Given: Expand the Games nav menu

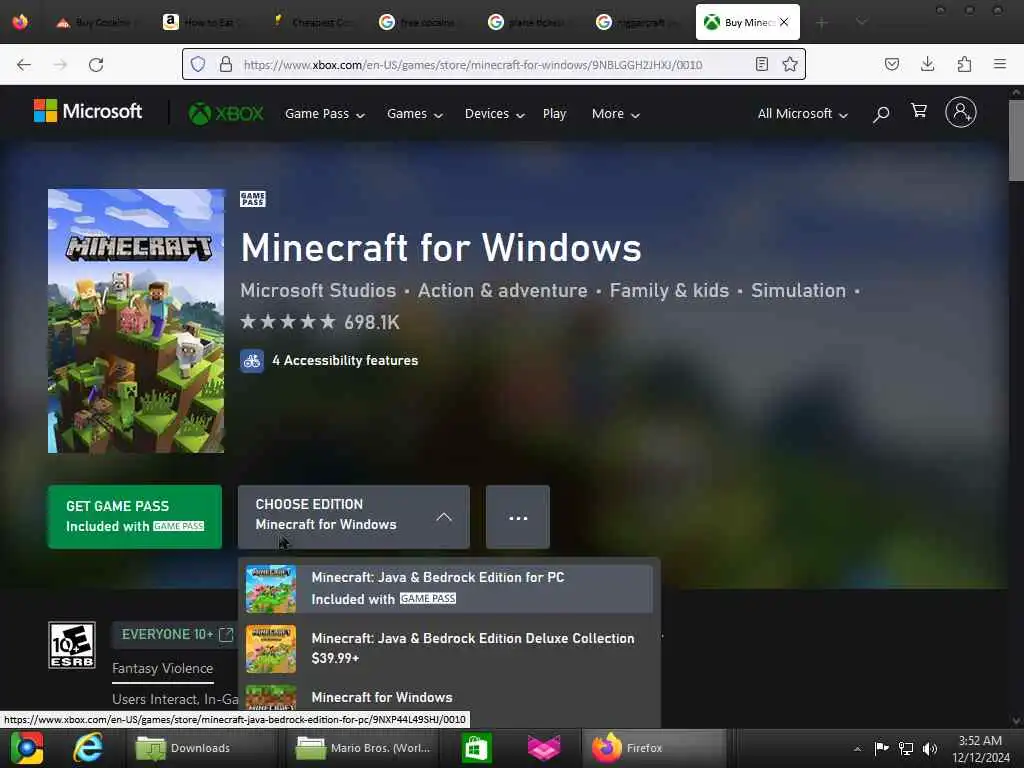Looking at the screenshot, I should point(415,114).
